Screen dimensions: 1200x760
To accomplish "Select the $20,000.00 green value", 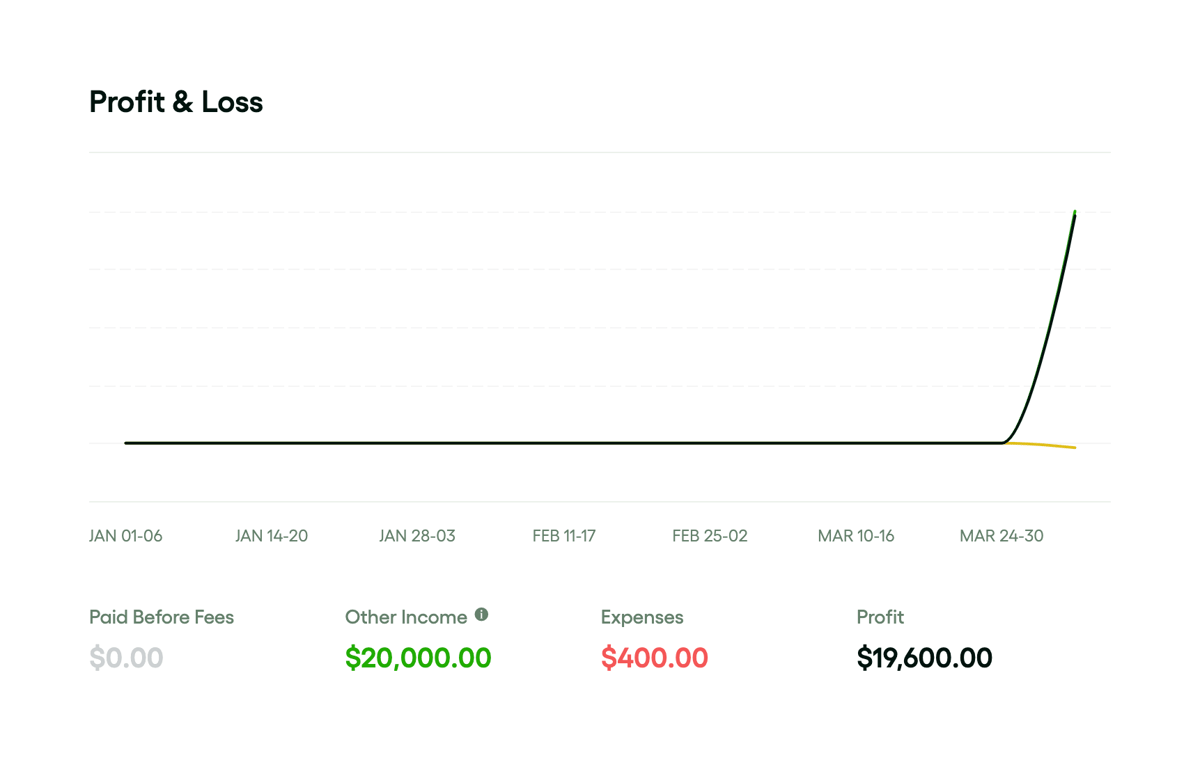I will [x=418, y=658].
